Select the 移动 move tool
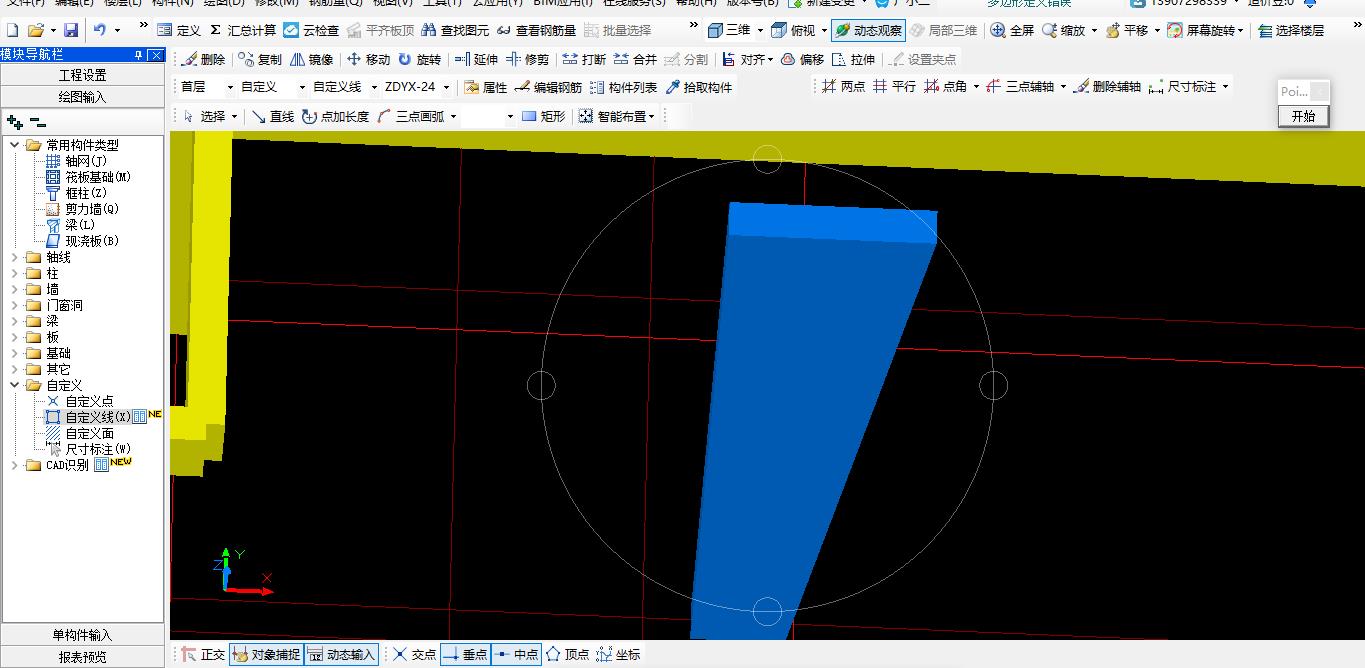 click(x=368, y=59)
